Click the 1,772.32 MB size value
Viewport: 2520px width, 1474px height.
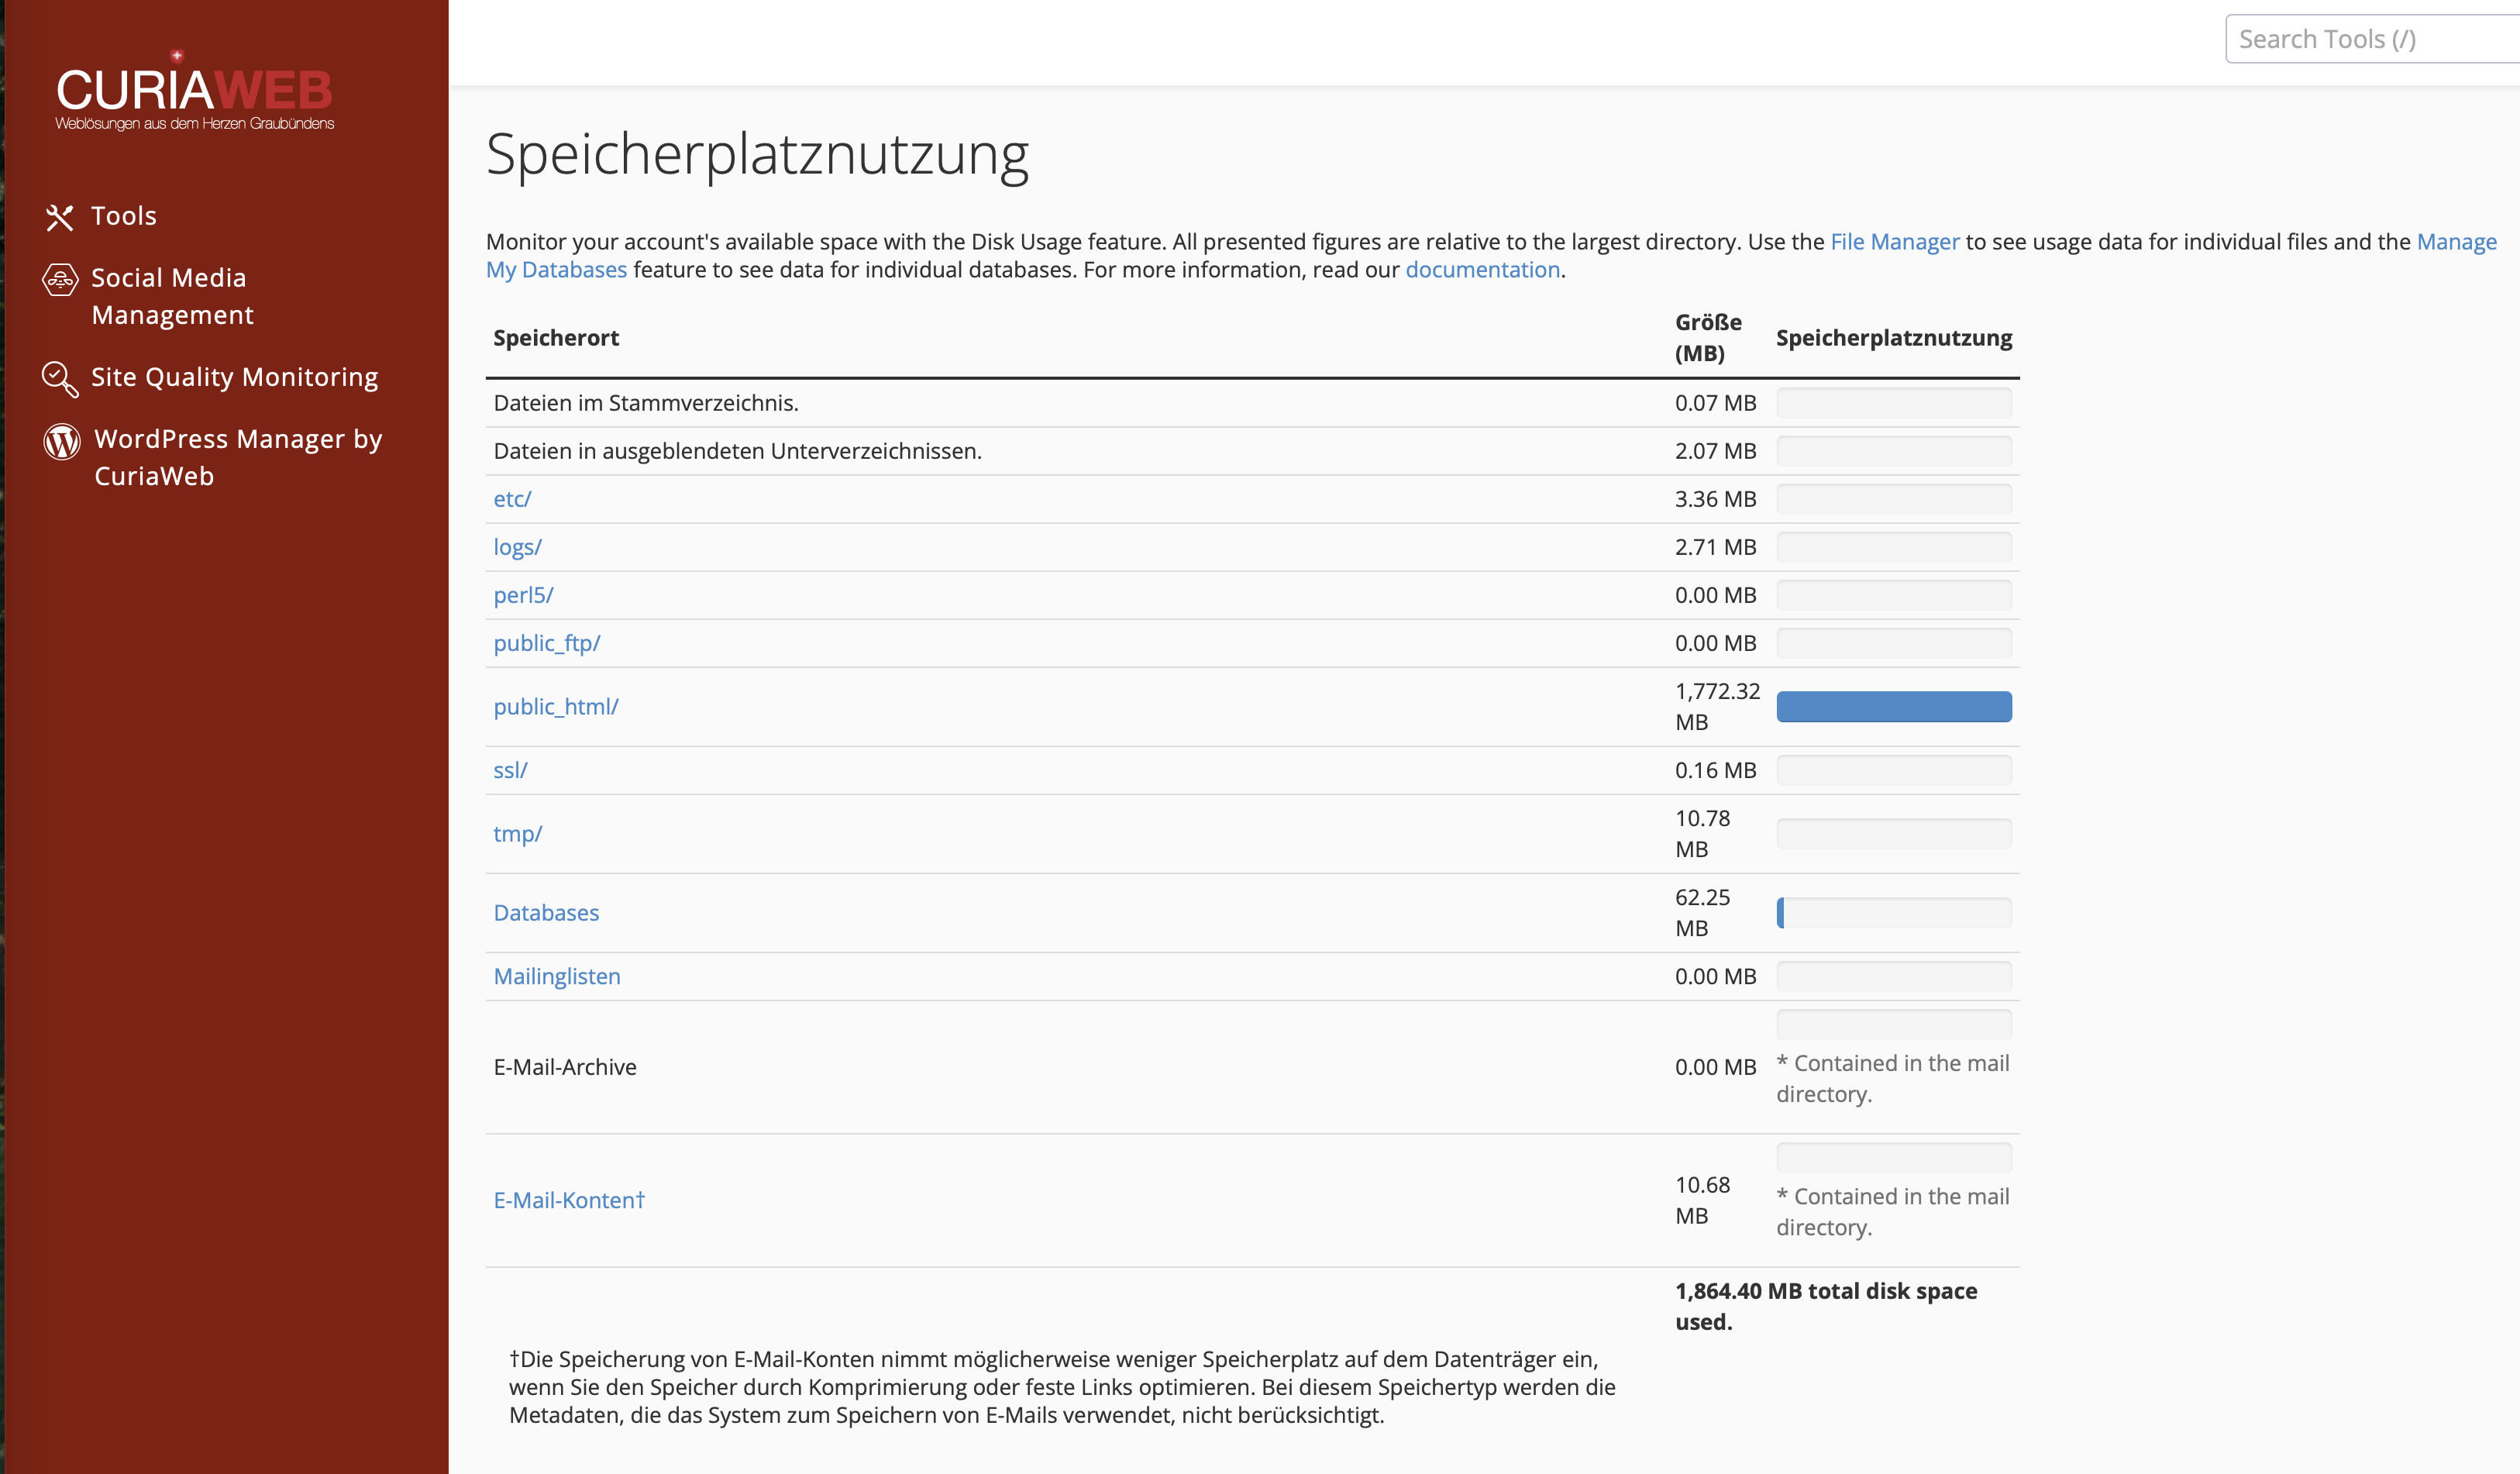[1717, 707]
